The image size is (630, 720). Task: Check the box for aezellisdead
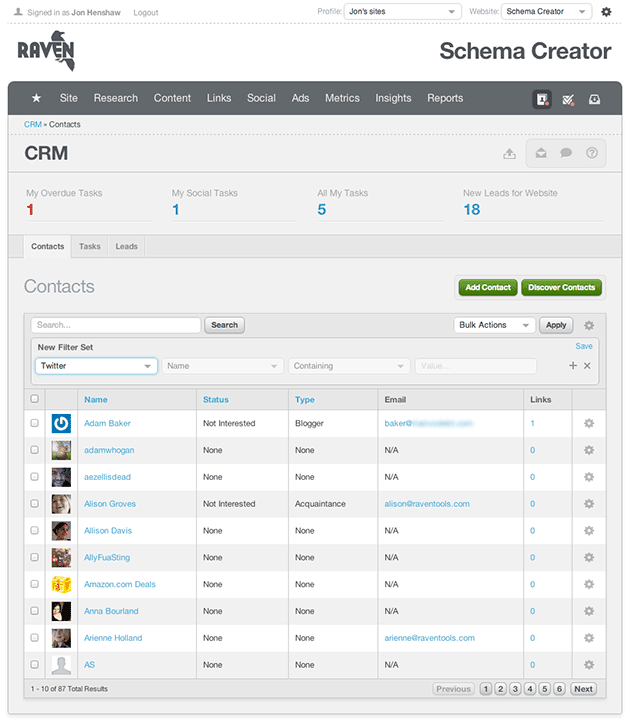click(34, 477)
